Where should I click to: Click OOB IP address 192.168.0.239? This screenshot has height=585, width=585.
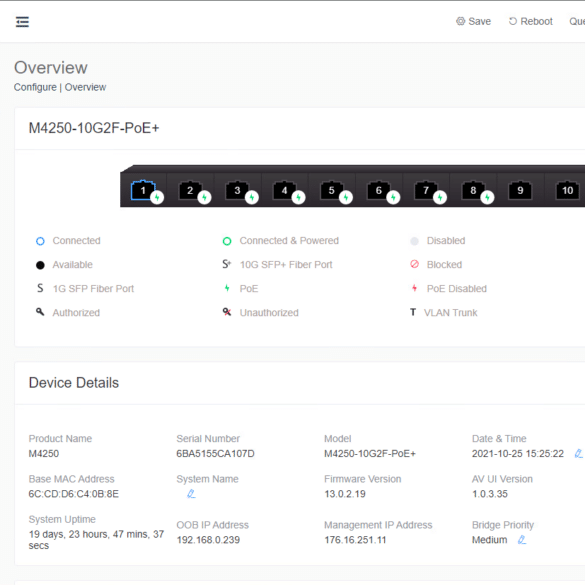click(x=208, y=540)
